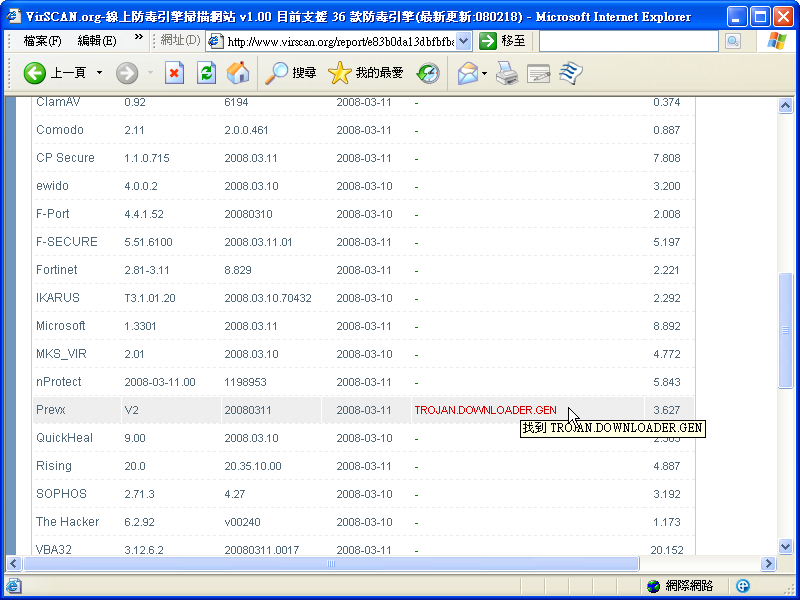Go to the Home page icon
This screenshot has width=800, height=600.
238,73
